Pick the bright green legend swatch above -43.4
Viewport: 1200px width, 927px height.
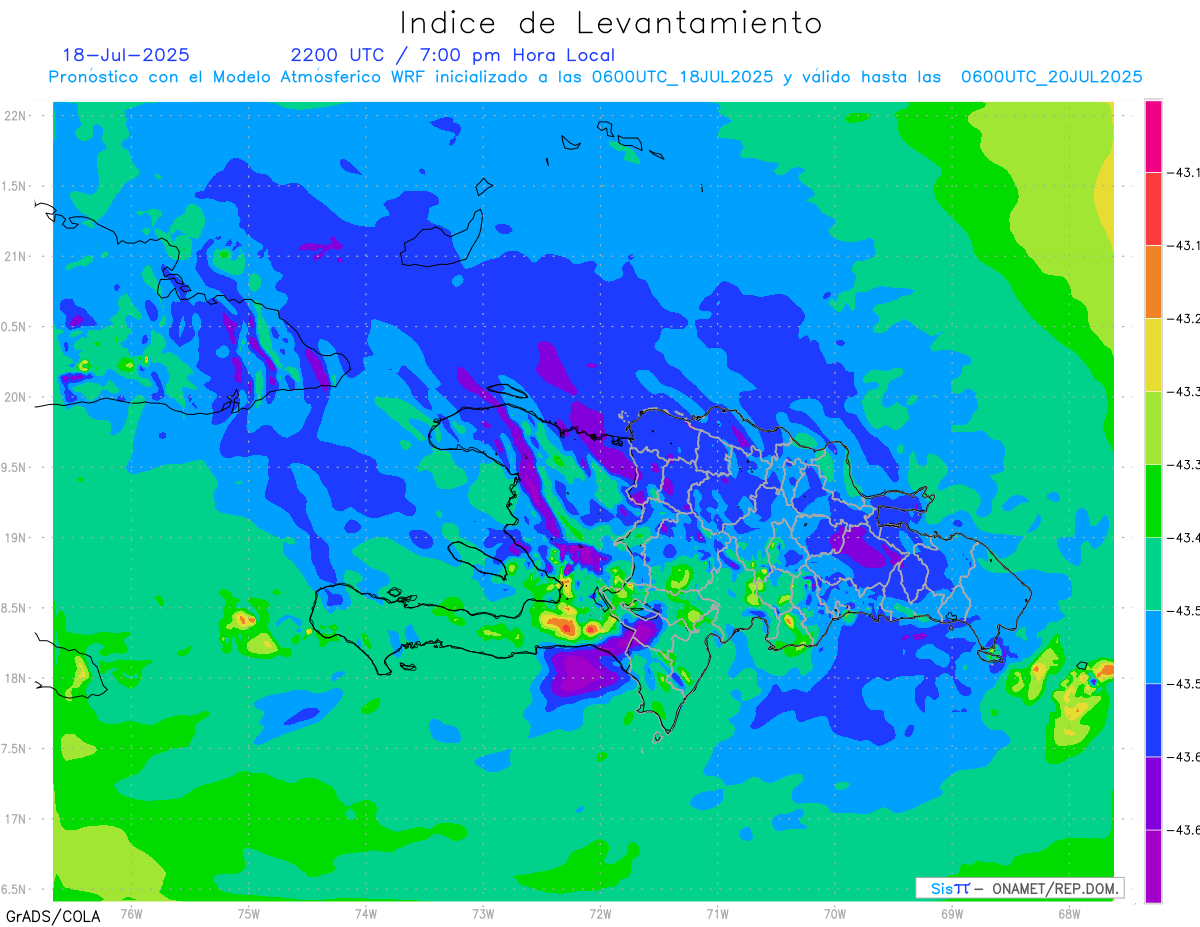click(x=1153, y=501)
